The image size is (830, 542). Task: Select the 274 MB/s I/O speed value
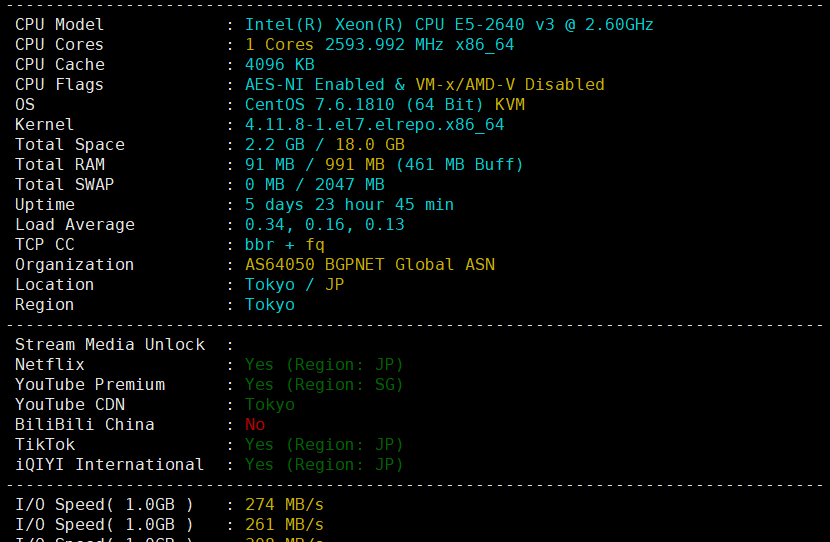click(284, 505)
